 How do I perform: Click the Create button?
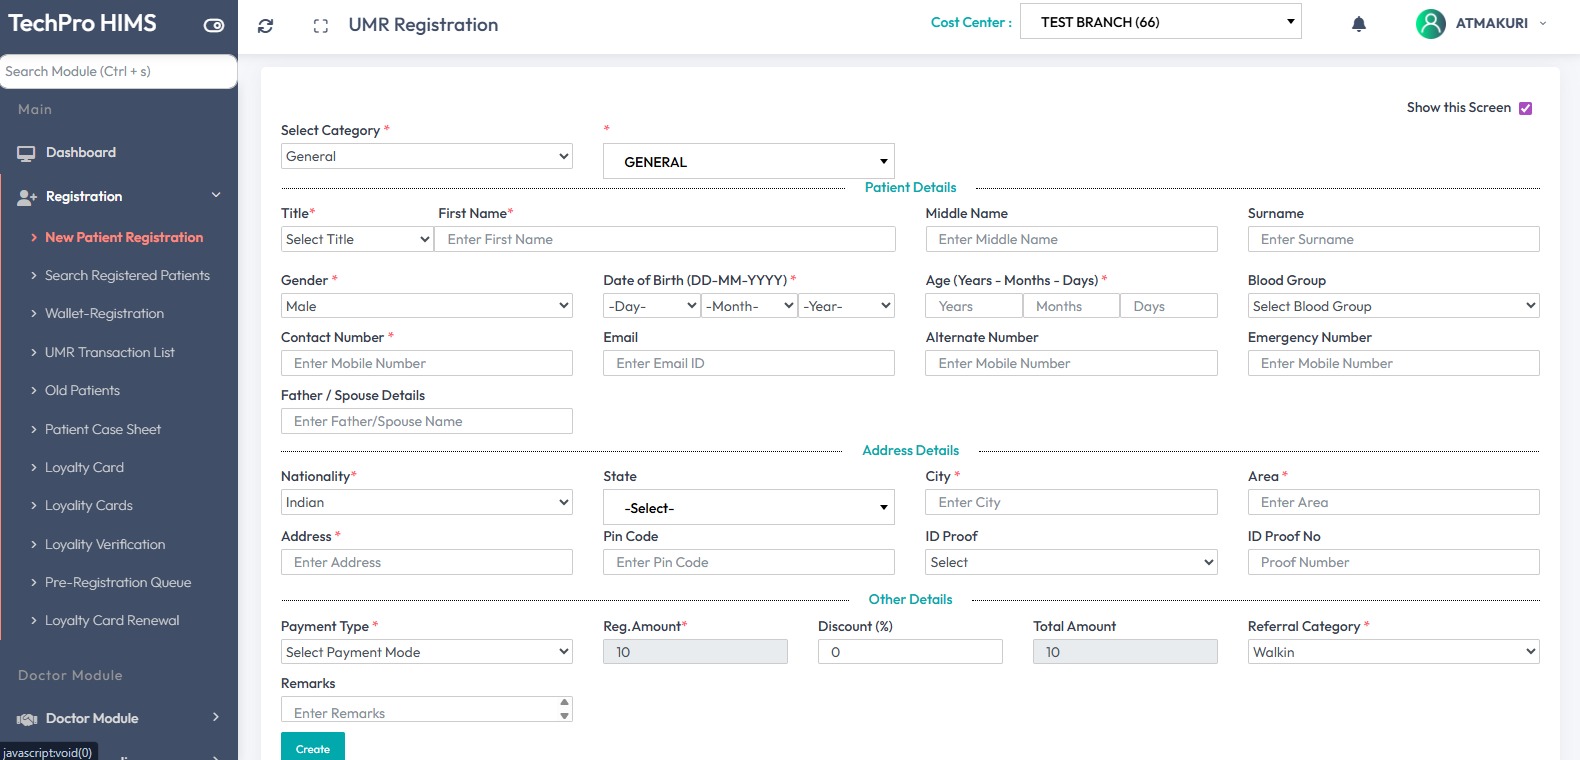click(313, 748)
